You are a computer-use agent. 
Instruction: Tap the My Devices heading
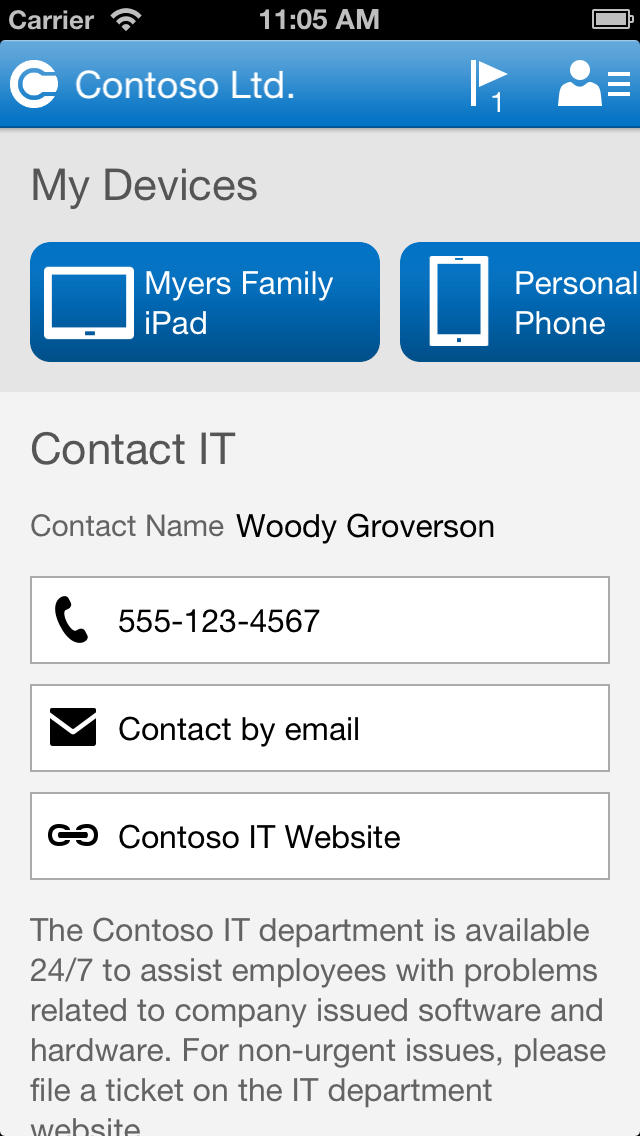coord(144,186)
